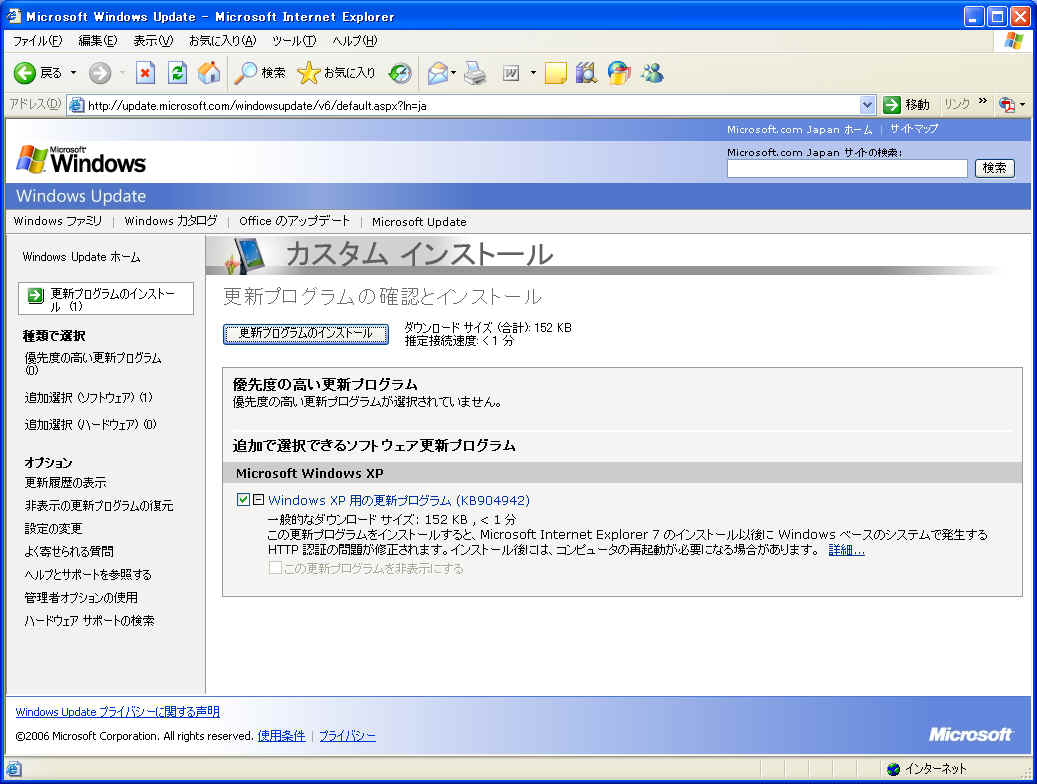Open the お気に入り(A) menu
1037x784 pixels.
pos(222,41)
